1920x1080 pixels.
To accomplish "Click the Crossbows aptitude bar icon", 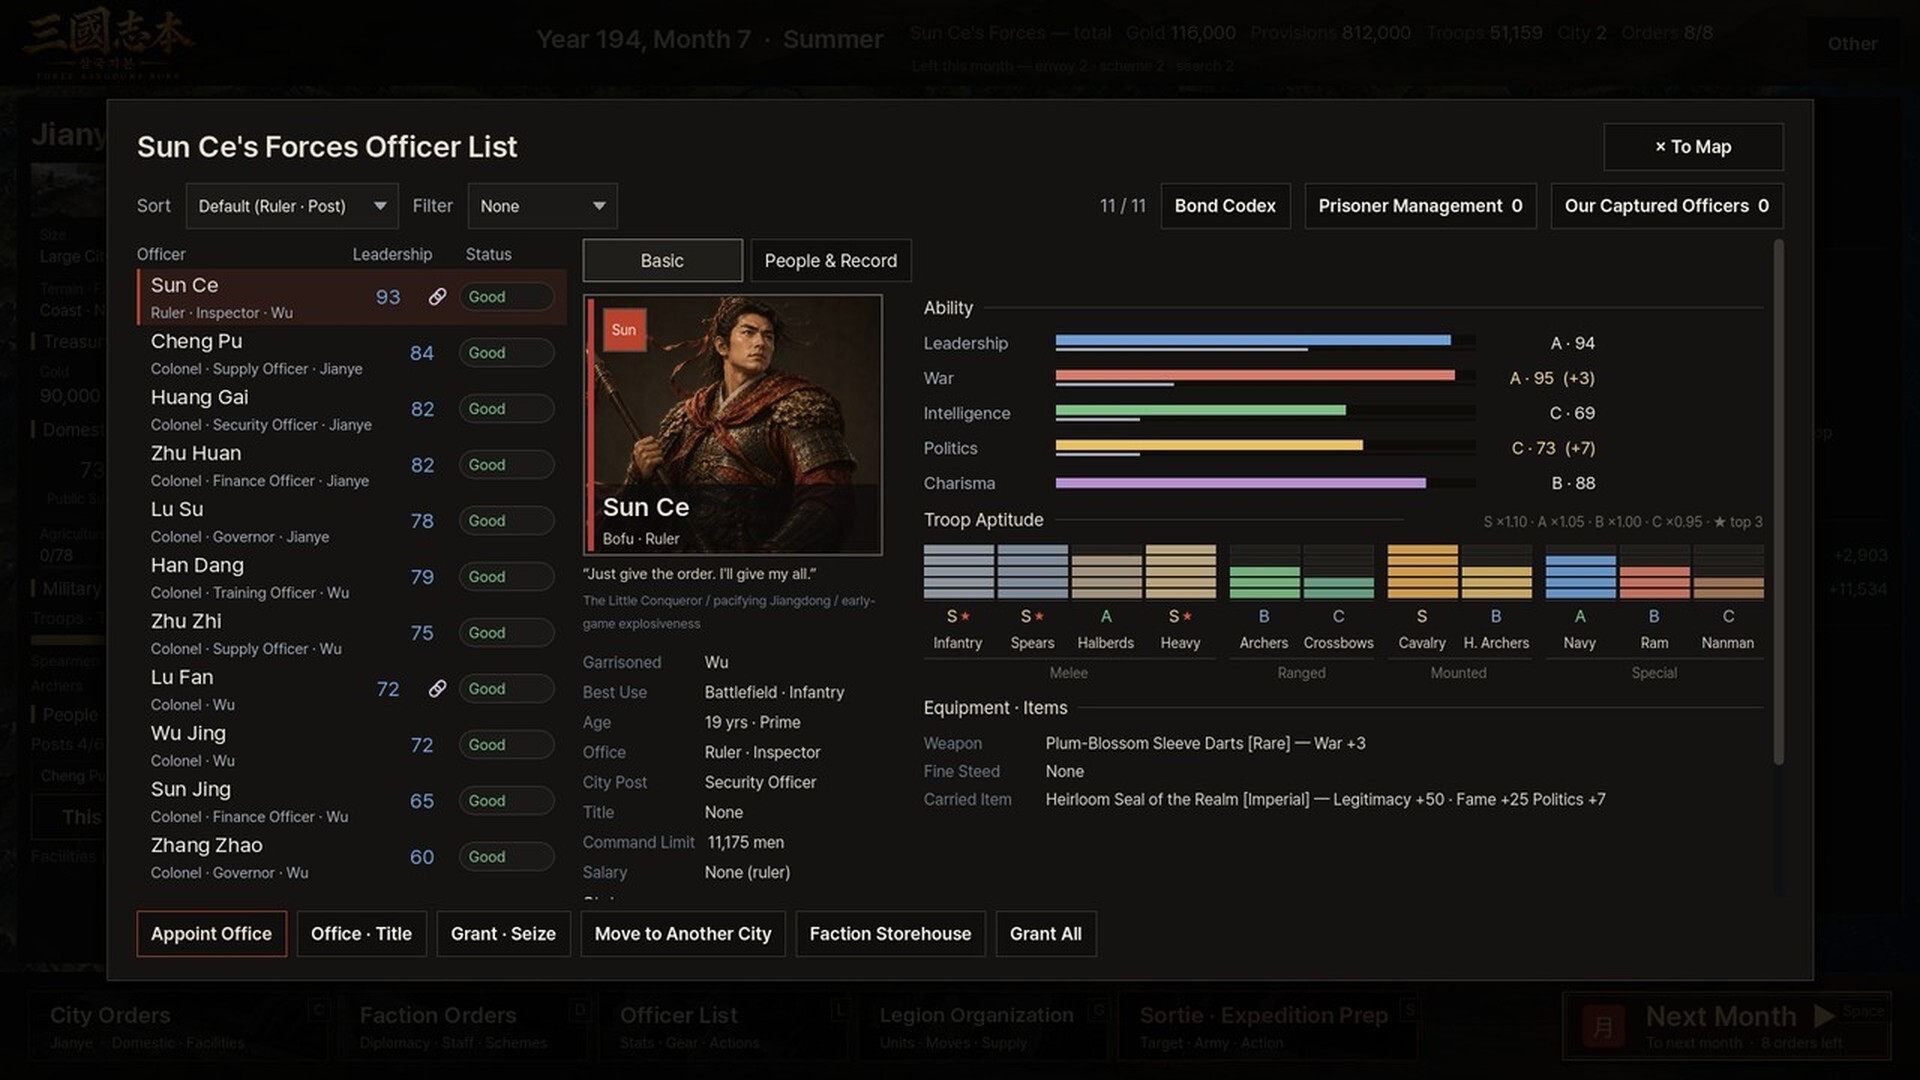I will [1338, 571].
